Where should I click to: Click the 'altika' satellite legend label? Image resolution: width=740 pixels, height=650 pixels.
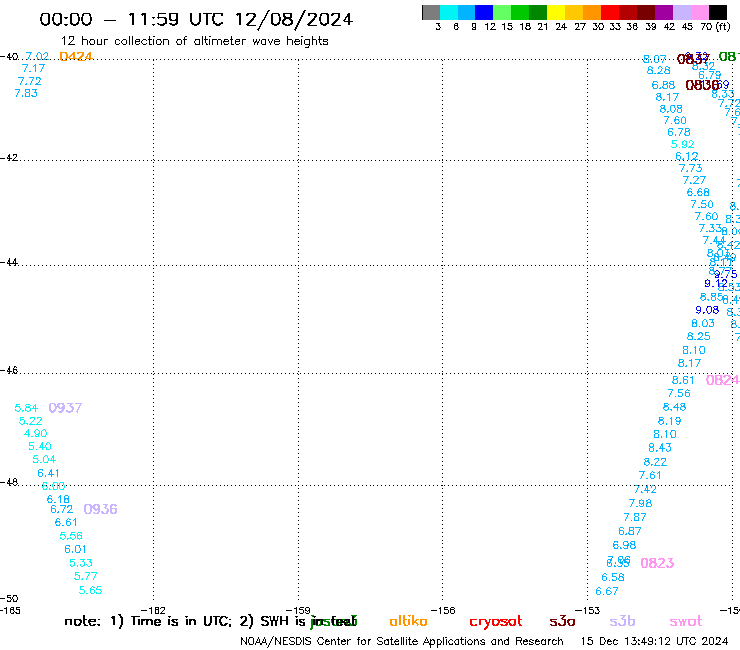408,621
